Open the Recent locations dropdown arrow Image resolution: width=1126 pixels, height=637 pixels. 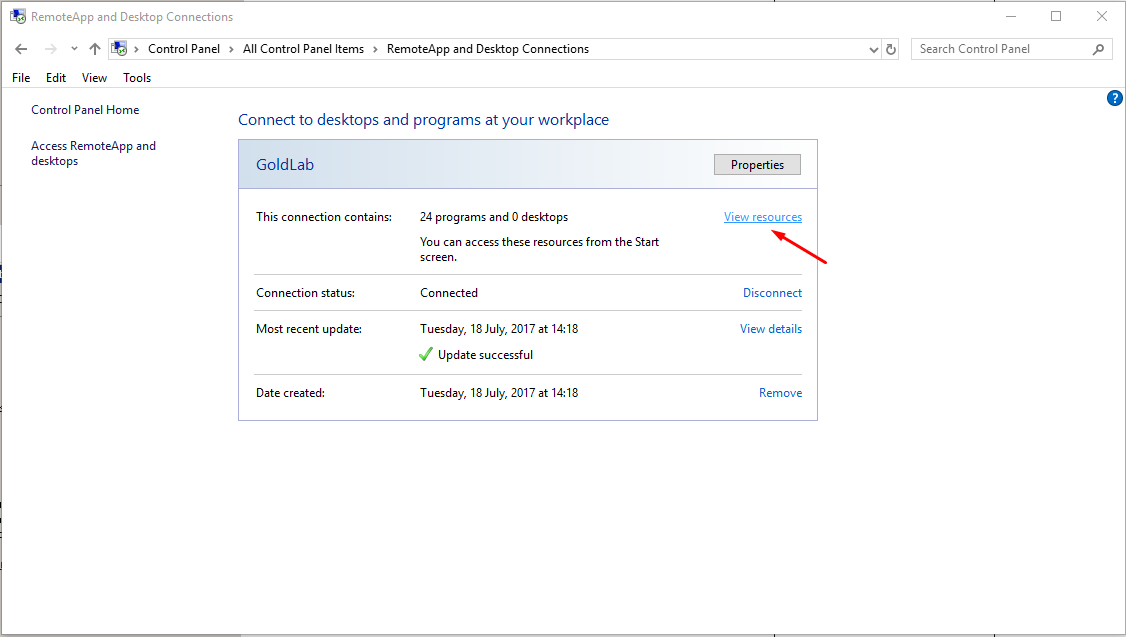(74, 49)
